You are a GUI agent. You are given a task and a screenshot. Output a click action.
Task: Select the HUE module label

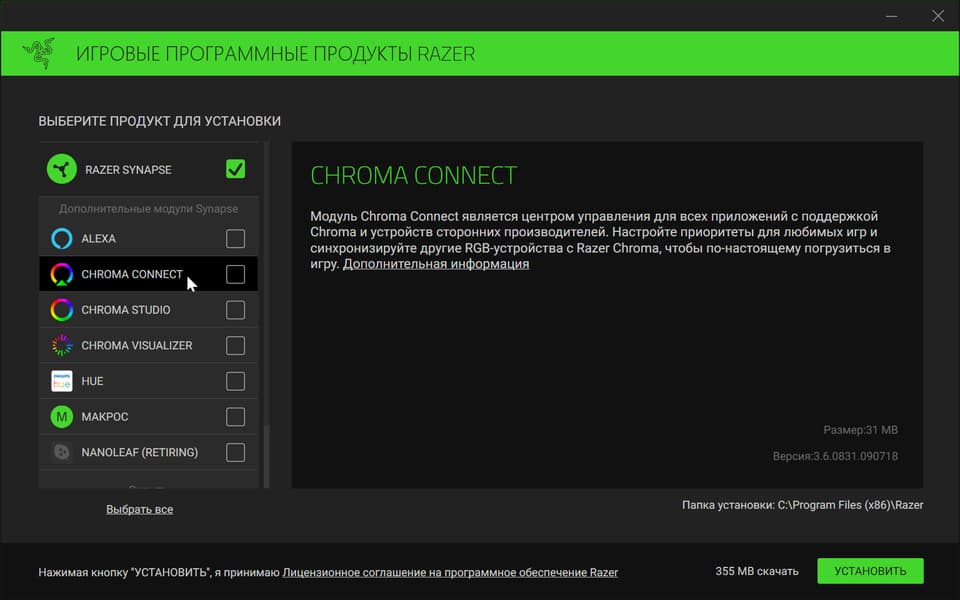[92, 381]
